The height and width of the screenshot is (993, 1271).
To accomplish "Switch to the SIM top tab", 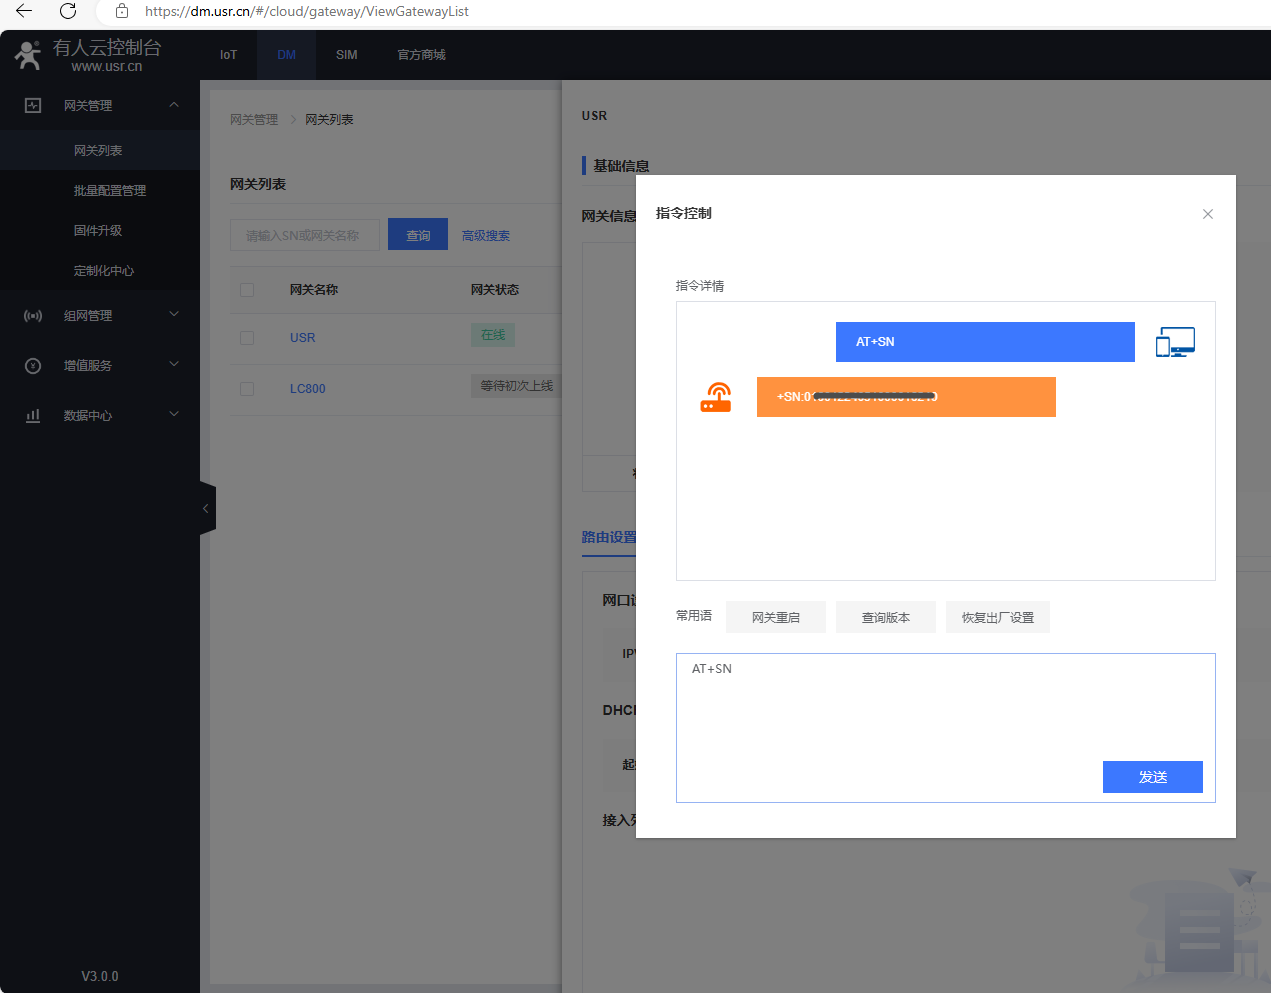I will tap(346, 55).
